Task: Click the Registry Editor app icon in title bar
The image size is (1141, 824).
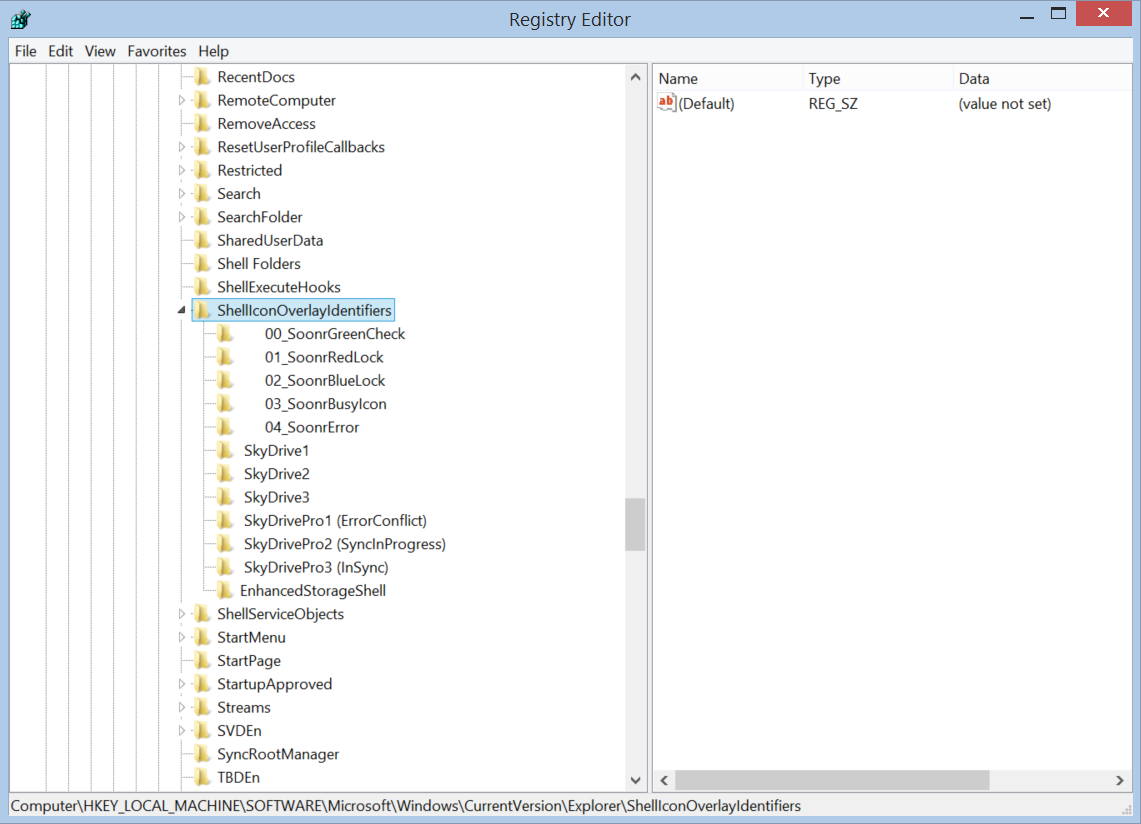Action: coord(20,19)
